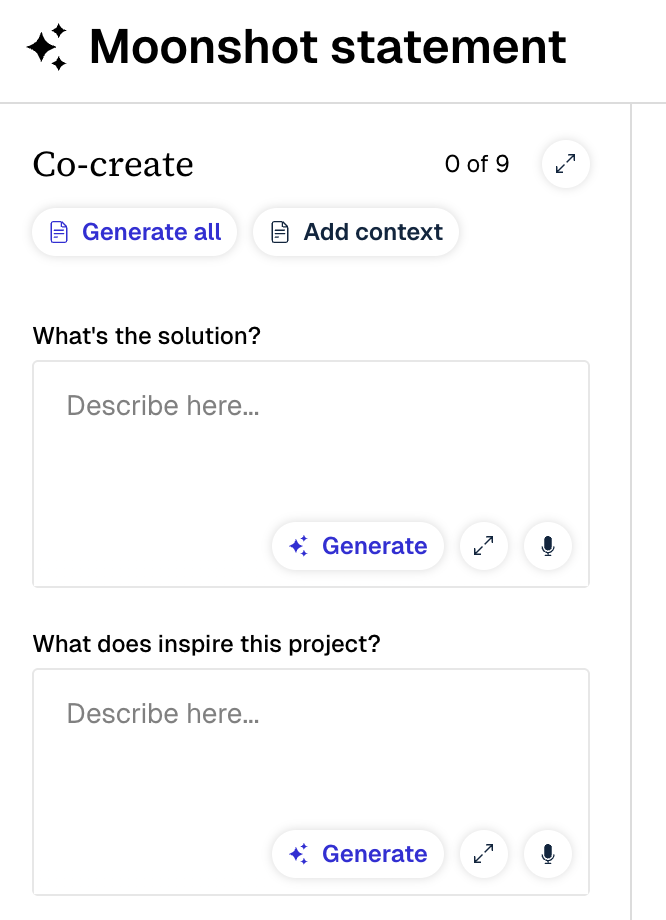Expand the Co-create panel to full size
666x920 pixels.
coord(565,165)
